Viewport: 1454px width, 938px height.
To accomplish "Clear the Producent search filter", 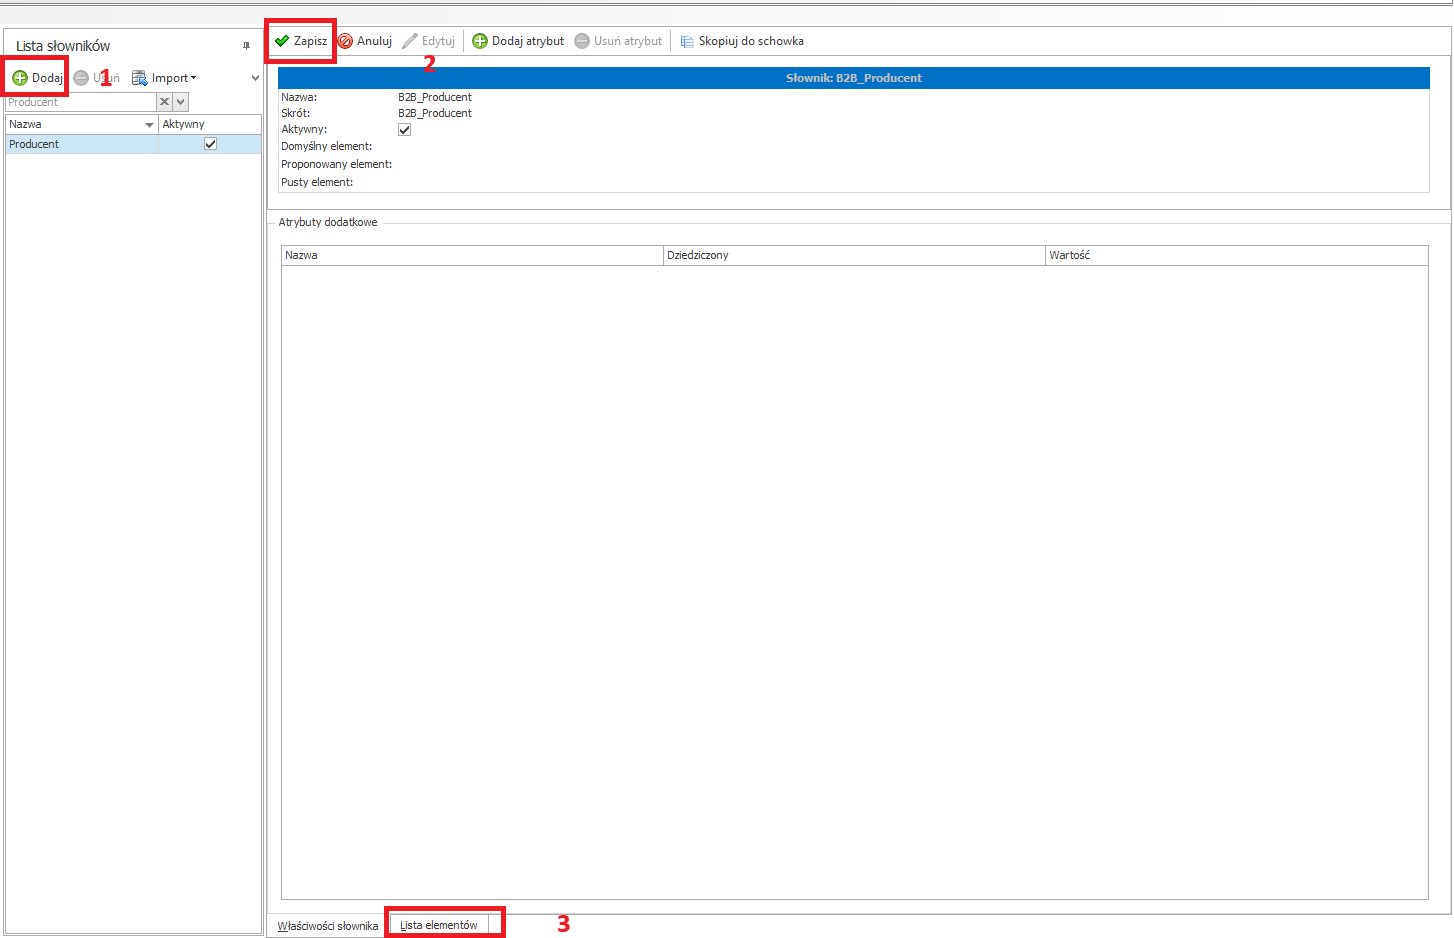I will pos(165,102).
